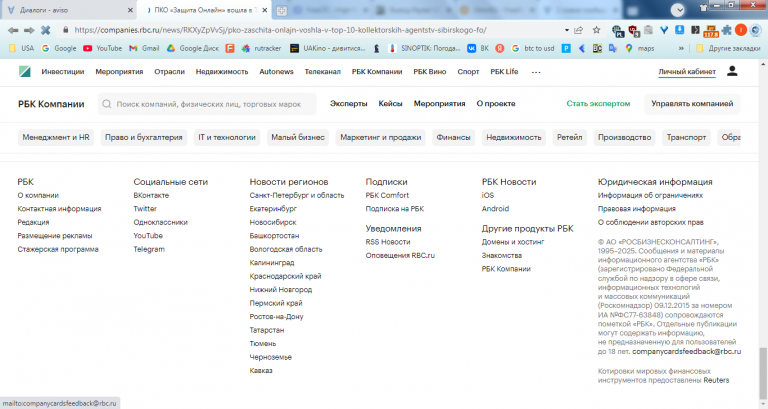The width and height of the screenshot is (768, 409).
Task: Open Эксперты section
Action: pos(348,103)
